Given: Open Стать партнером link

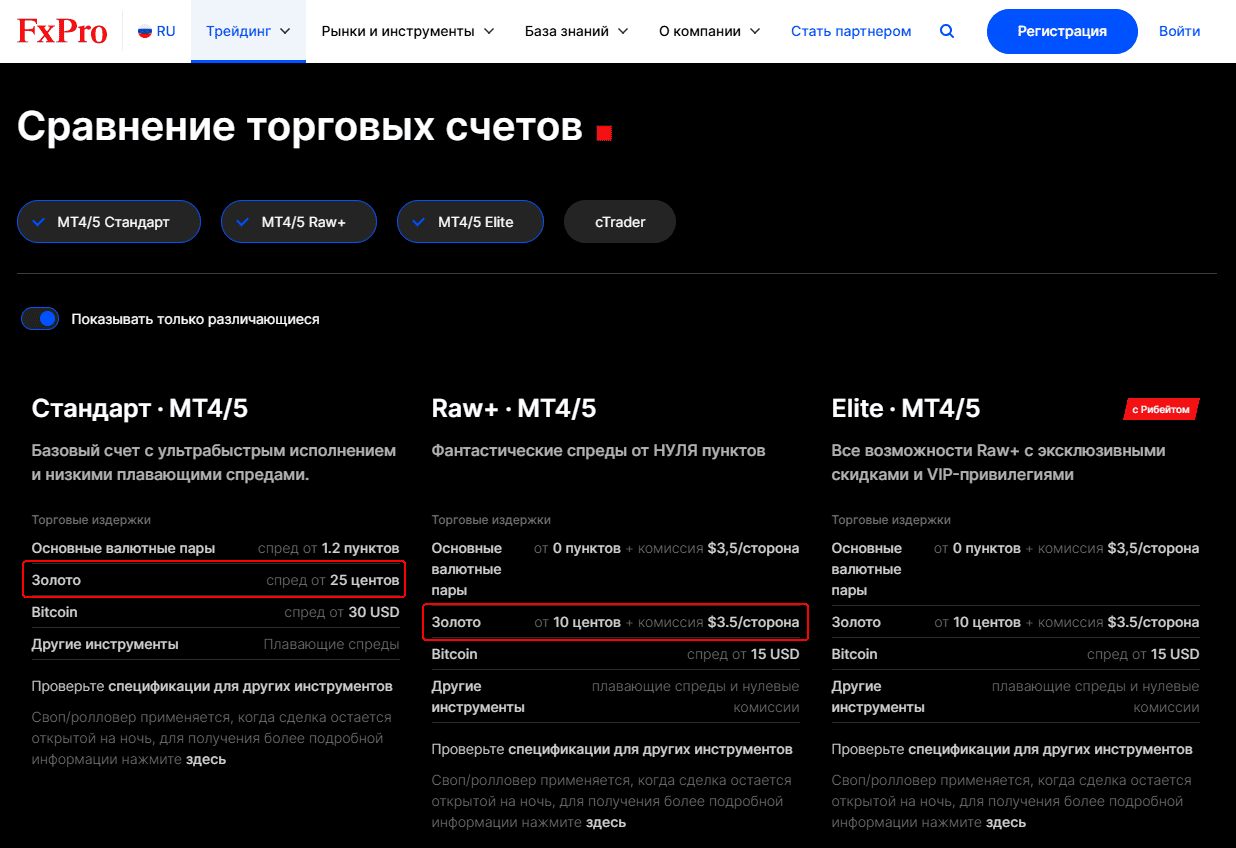Looking at the screenshot, I should coord(851,31).
